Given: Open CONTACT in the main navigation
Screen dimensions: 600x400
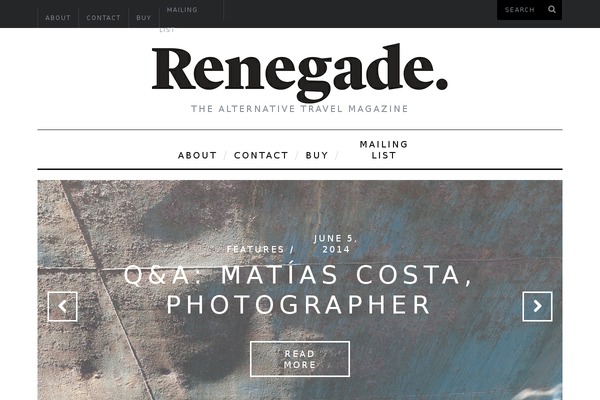Looking at the screenshot, I should 261,155.
